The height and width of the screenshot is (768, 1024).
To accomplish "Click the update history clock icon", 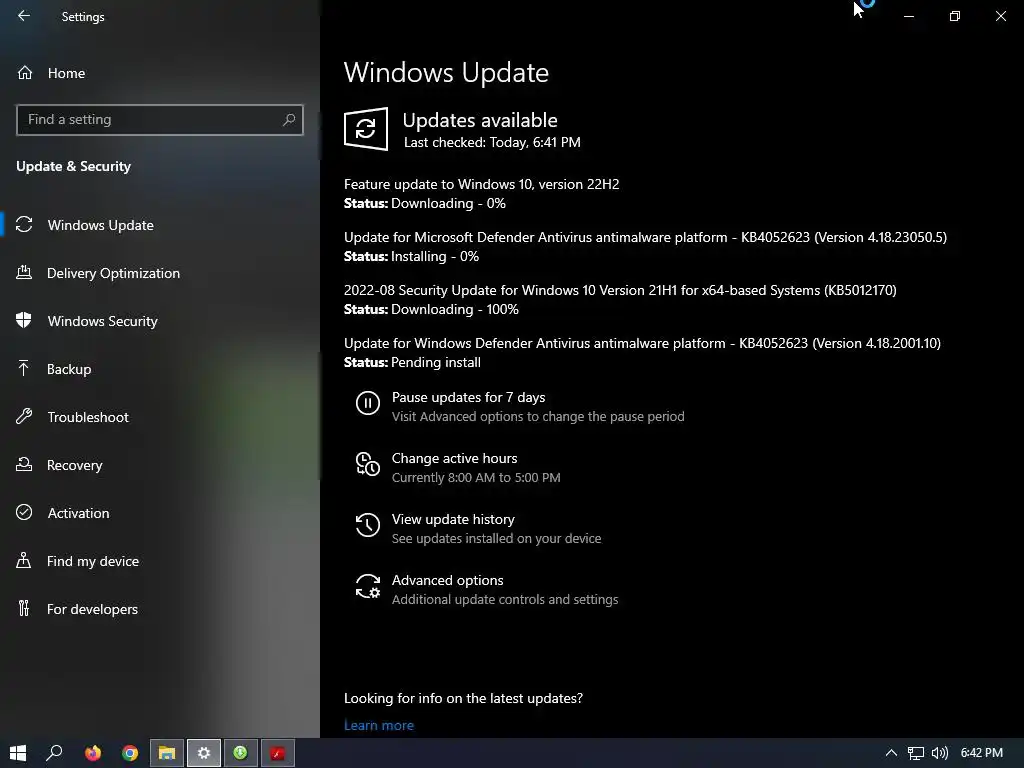I will click(x=368, y=525).
